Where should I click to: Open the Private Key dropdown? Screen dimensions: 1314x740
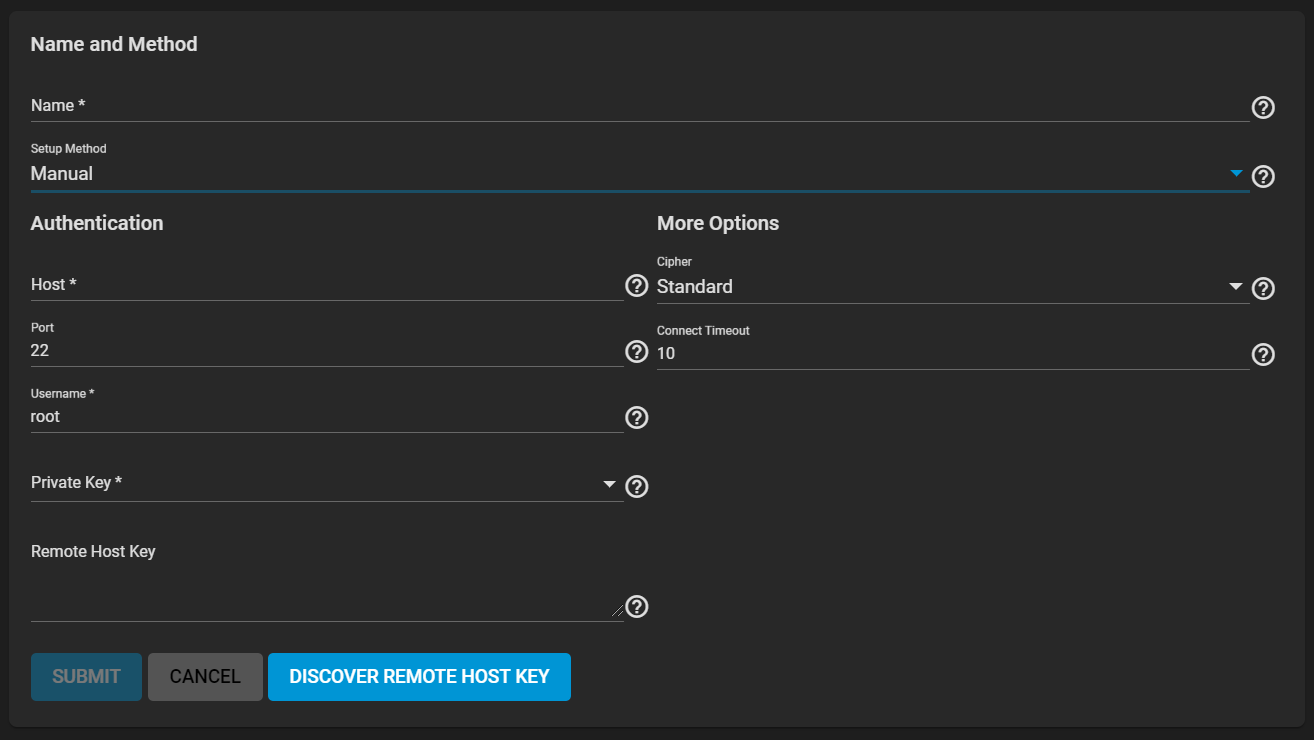point(327,484)
